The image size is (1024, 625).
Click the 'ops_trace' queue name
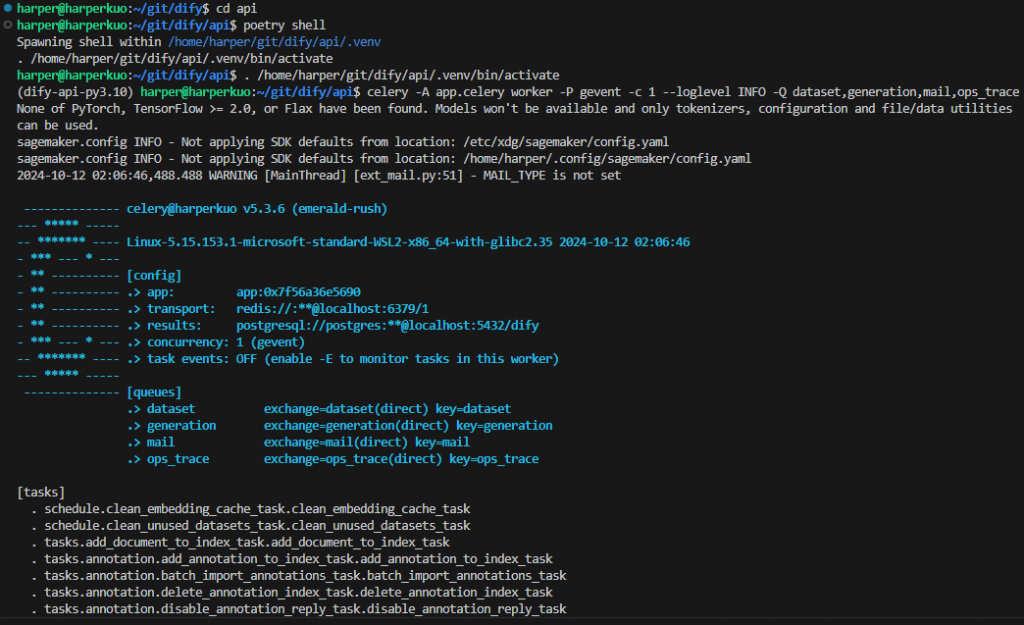pyautogui.click(x=178, y=458)
